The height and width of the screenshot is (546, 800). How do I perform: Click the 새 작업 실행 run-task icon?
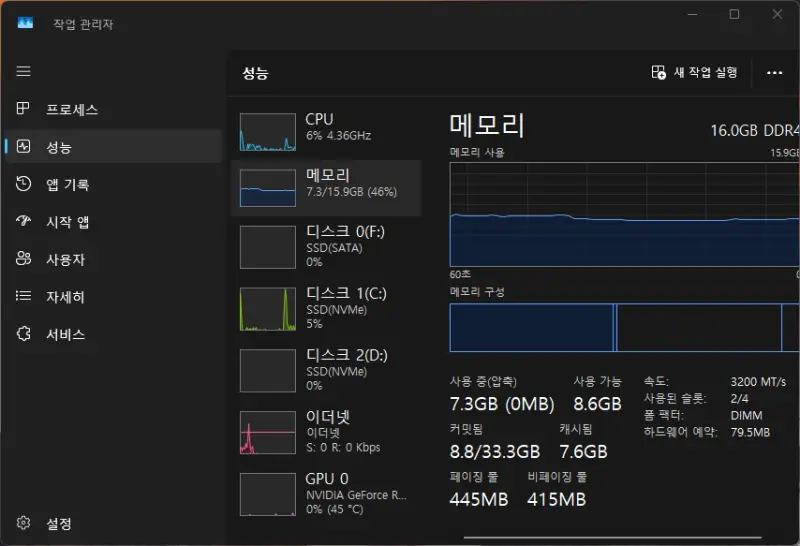pos(659,72)
